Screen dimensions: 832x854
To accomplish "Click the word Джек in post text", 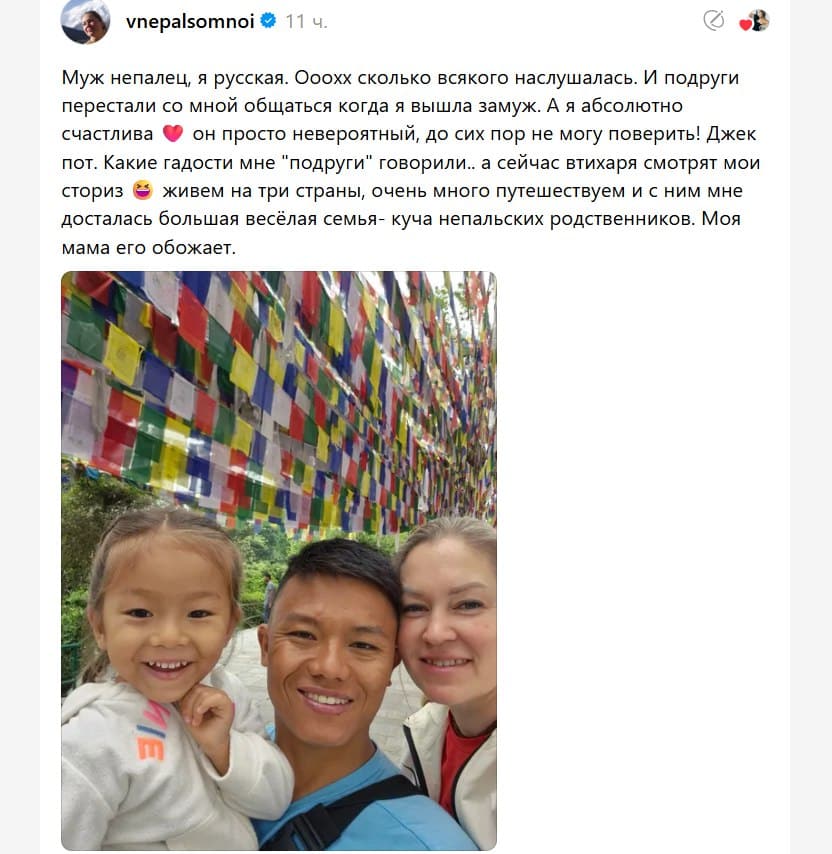I will click(731, 134).
